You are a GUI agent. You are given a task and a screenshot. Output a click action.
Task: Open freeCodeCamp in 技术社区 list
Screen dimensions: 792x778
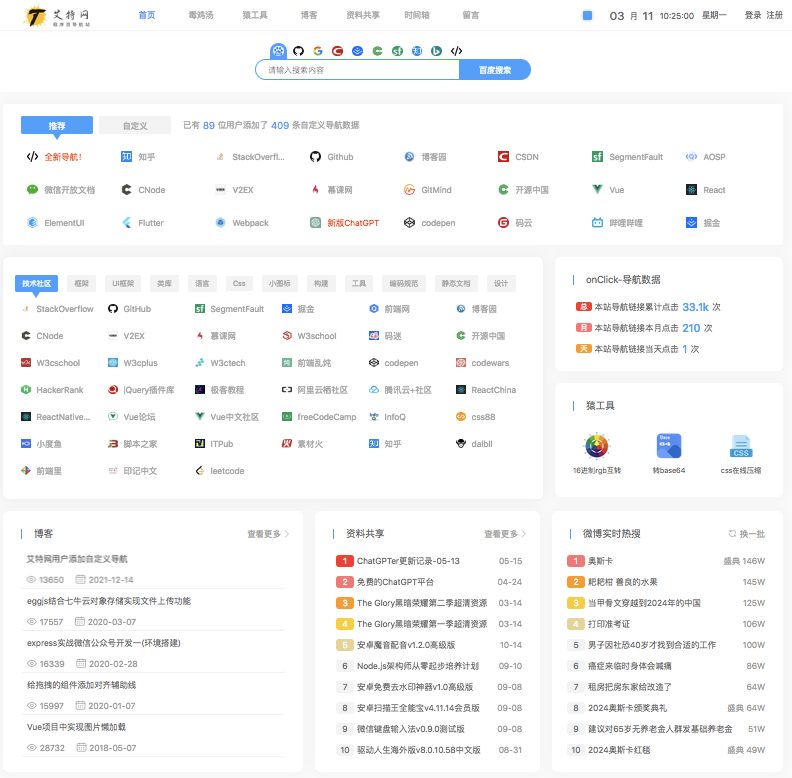(319, 417)
